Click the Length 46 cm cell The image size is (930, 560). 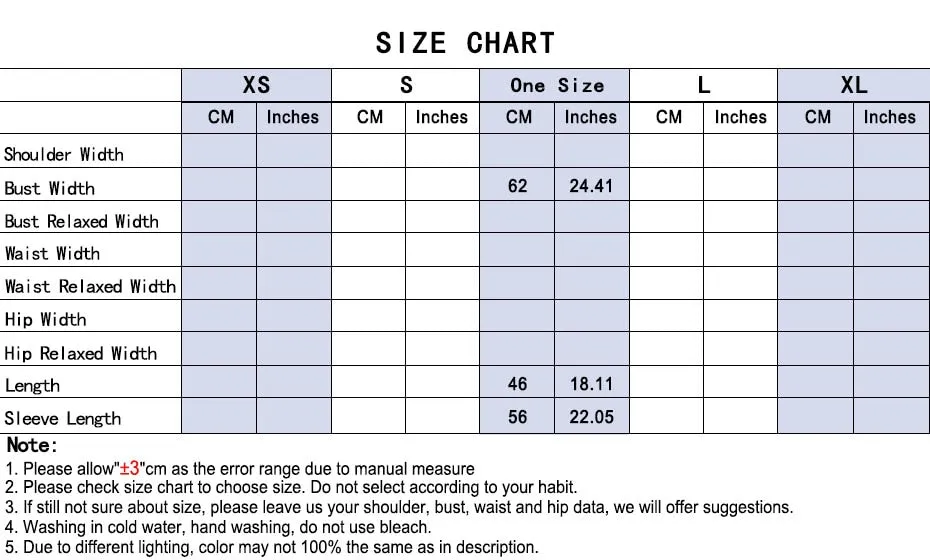coord(517,383)
